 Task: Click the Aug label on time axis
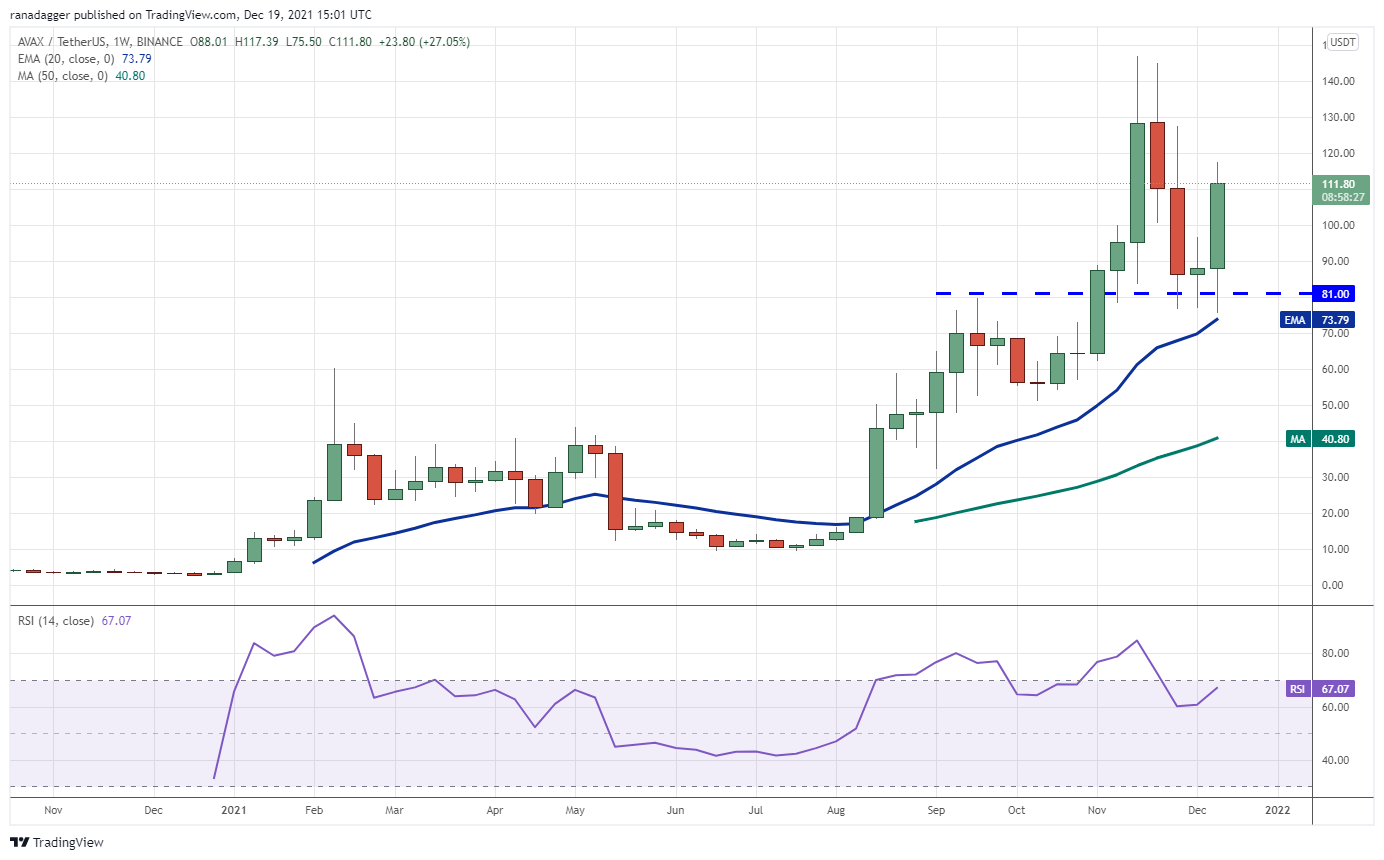pos(836,810)
